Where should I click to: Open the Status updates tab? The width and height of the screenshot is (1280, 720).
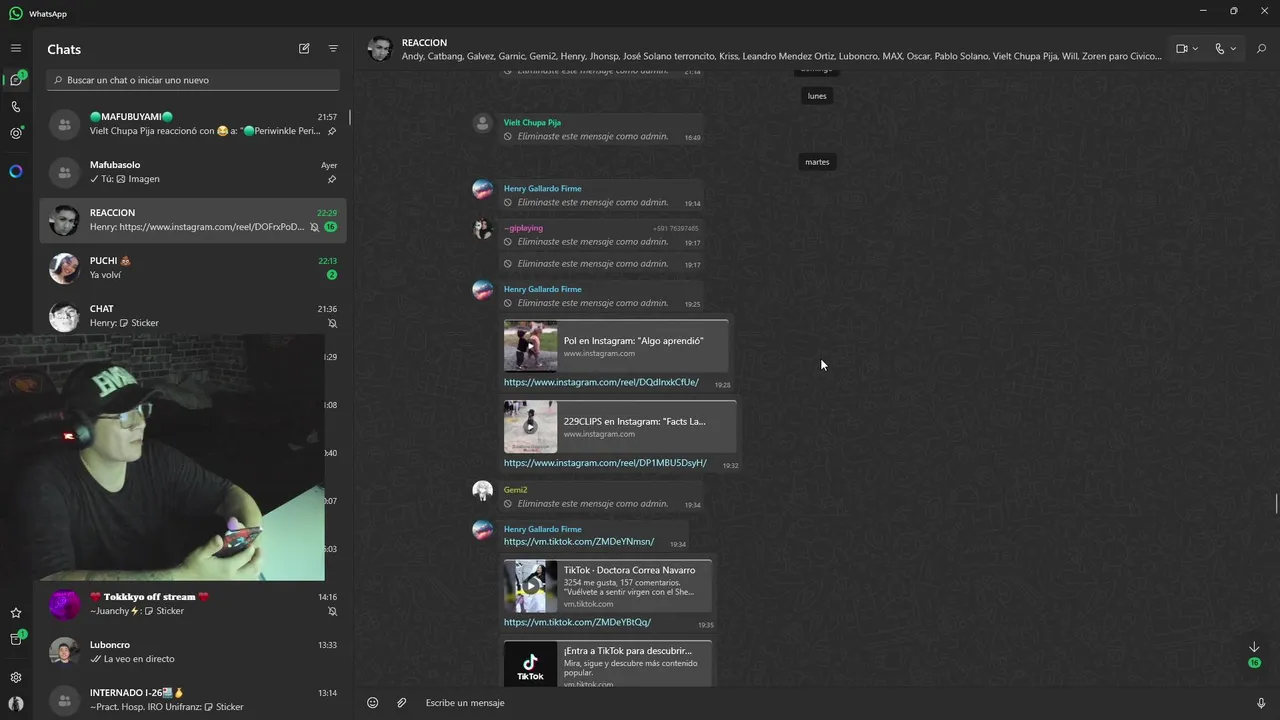[16, 133]
